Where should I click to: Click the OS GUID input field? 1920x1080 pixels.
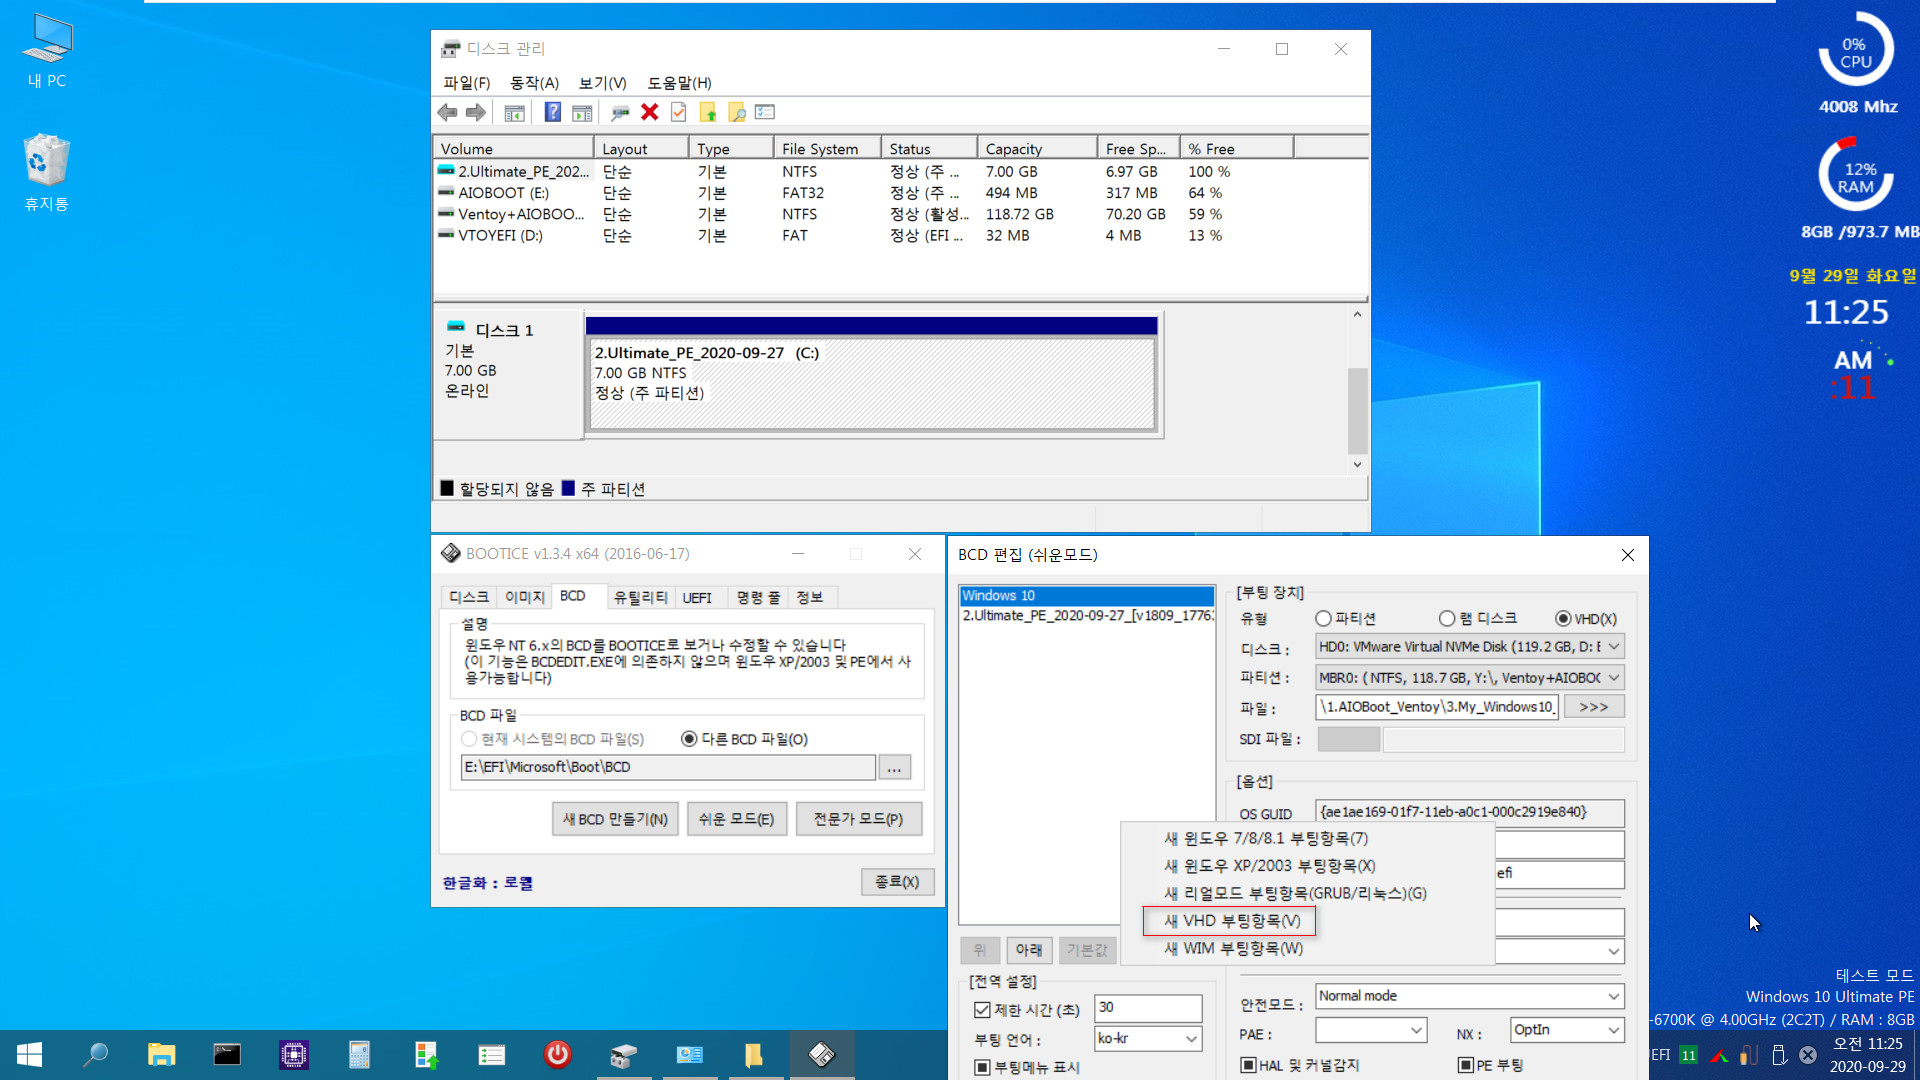tap(1469, 812)
